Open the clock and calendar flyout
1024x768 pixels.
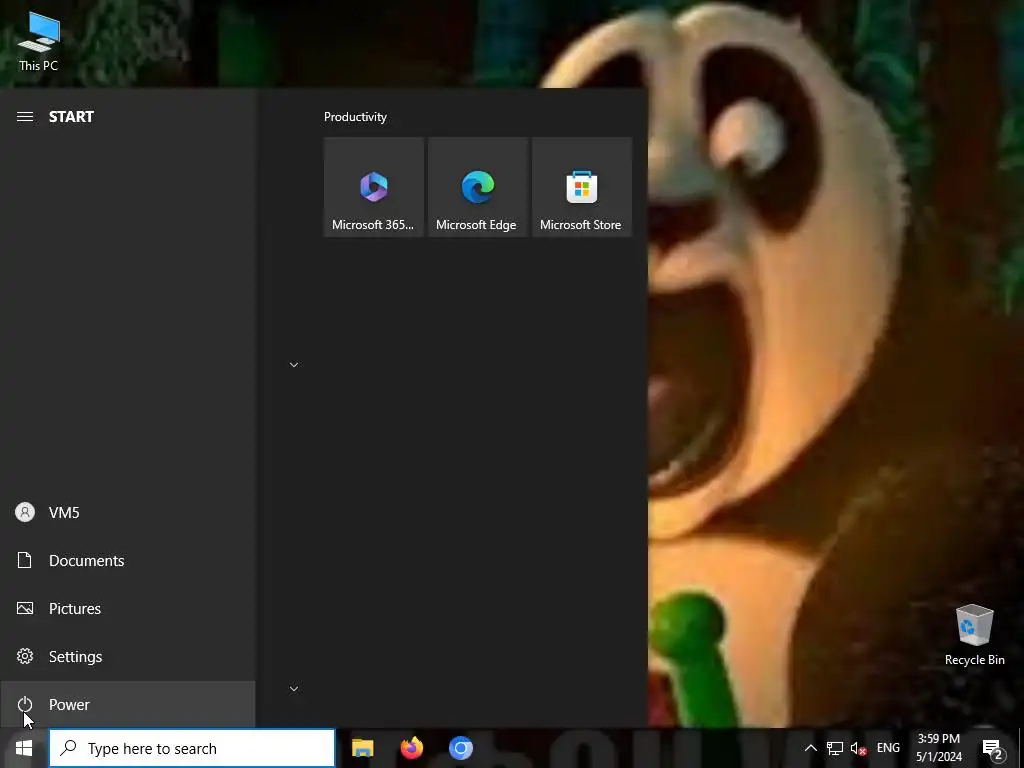938,748
